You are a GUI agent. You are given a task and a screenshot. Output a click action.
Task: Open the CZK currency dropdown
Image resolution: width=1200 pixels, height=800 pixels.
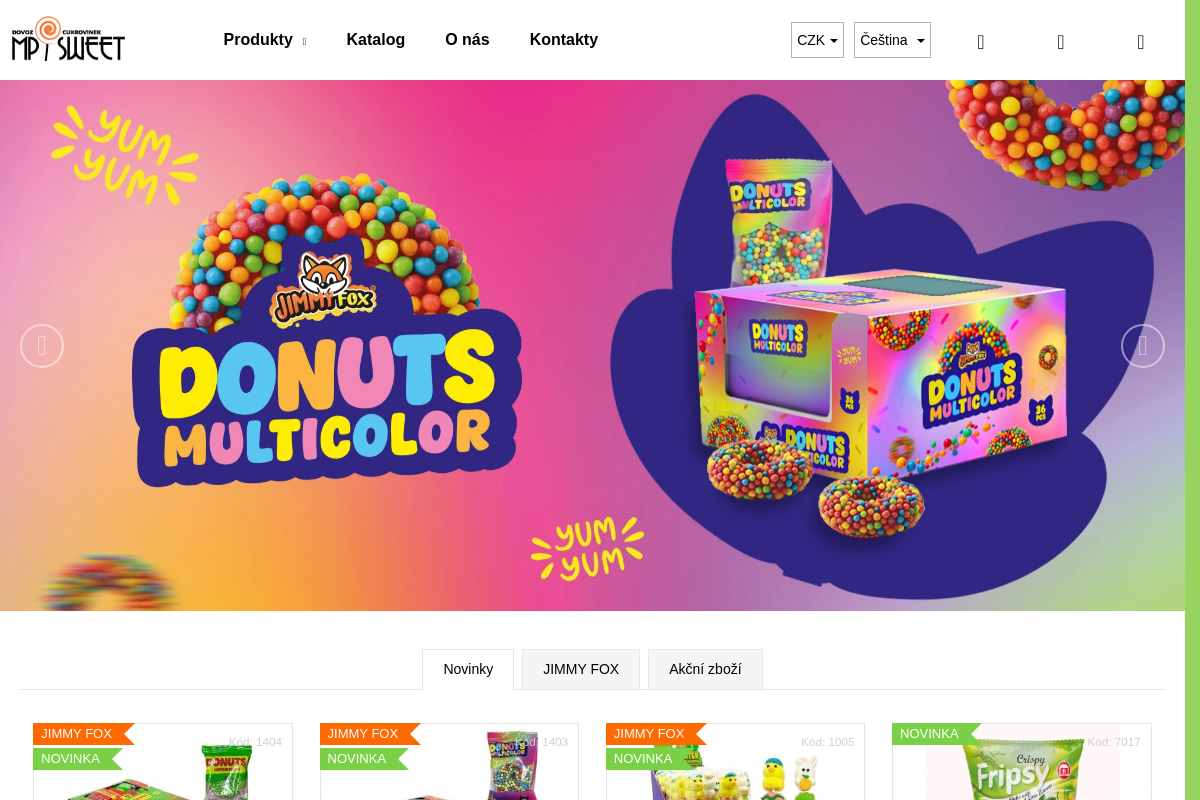point(817,40)
